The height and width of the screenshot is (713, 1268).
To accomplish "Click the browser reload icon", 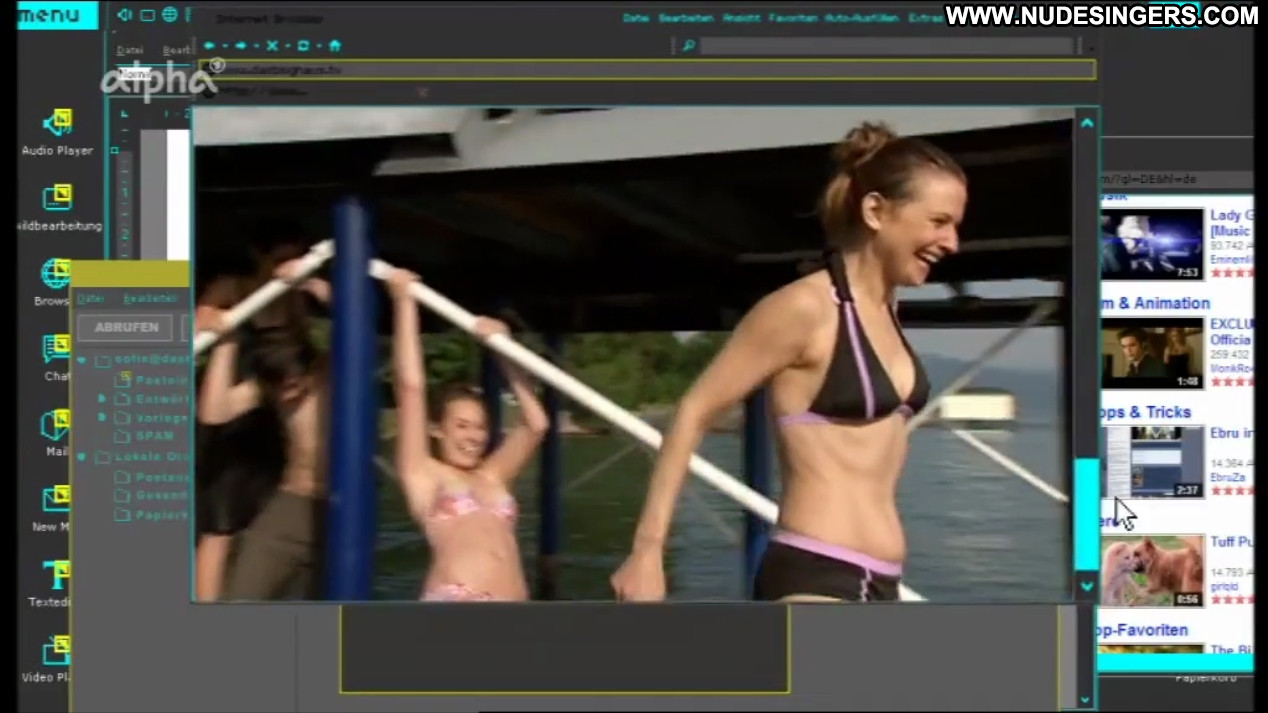I will pos(303,46).
